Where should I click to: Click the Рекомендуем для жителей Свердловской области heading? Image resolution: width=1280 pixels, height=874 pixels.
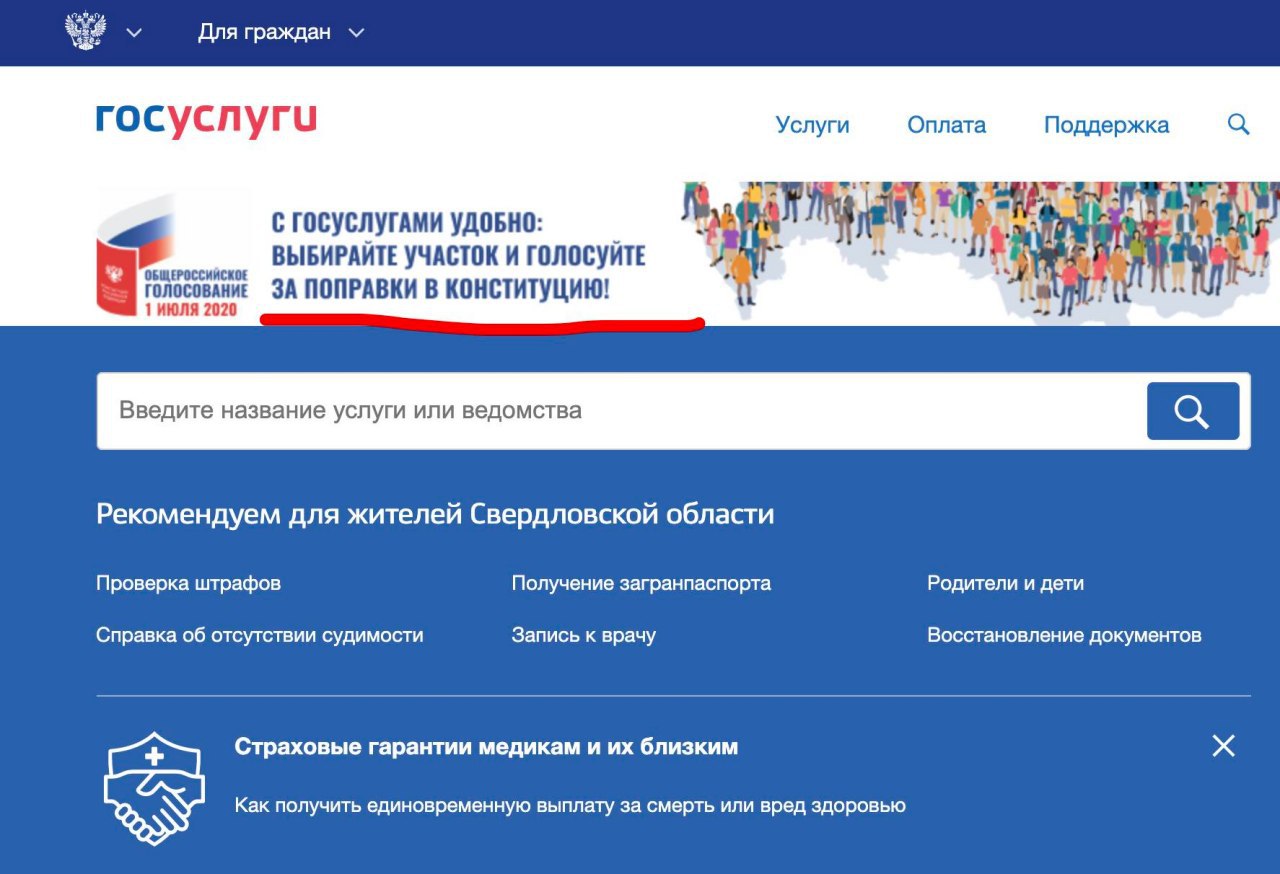[435, 514]
